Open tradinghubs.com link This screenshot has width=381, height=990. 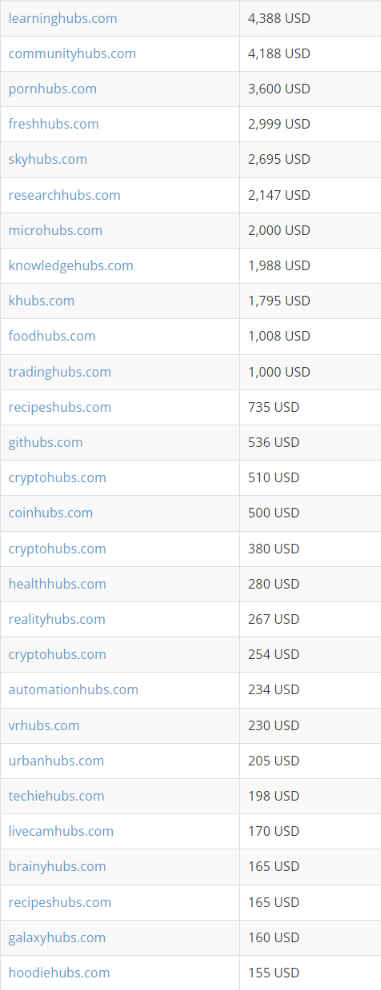[59, 372]
